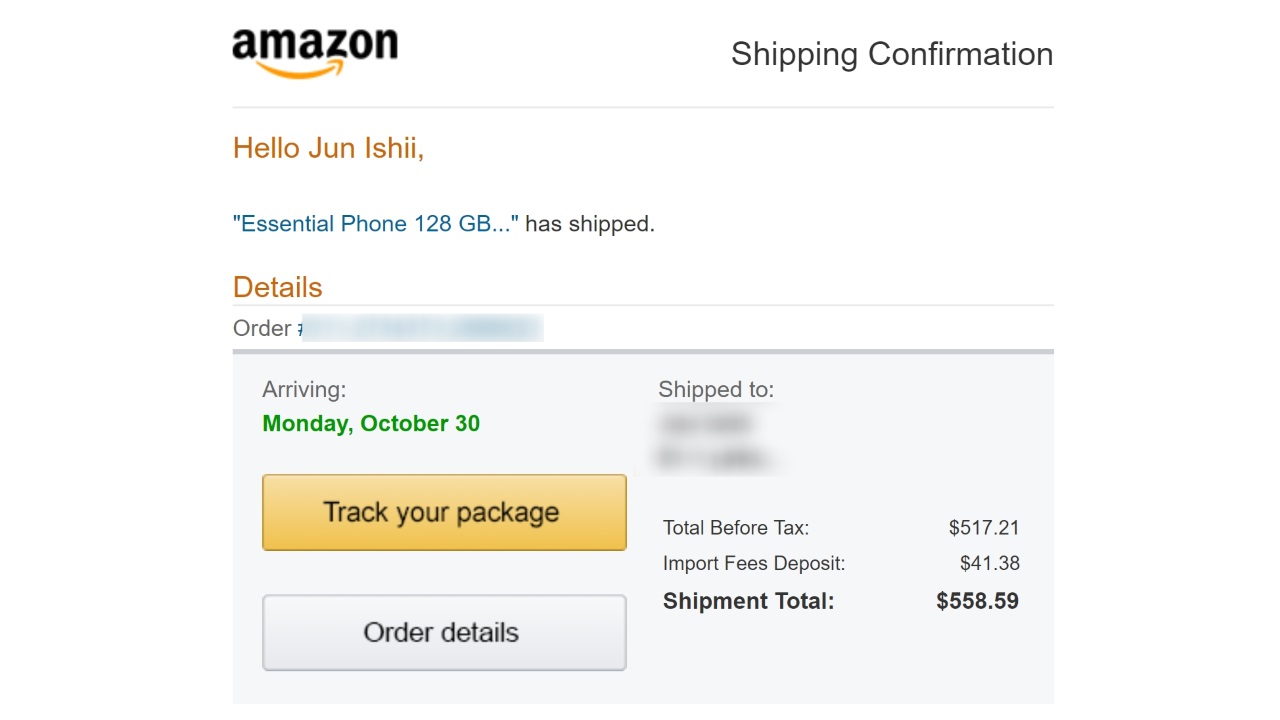Click the word "Order" before the number
The image size is (1280, 720).
pos(261,328)
